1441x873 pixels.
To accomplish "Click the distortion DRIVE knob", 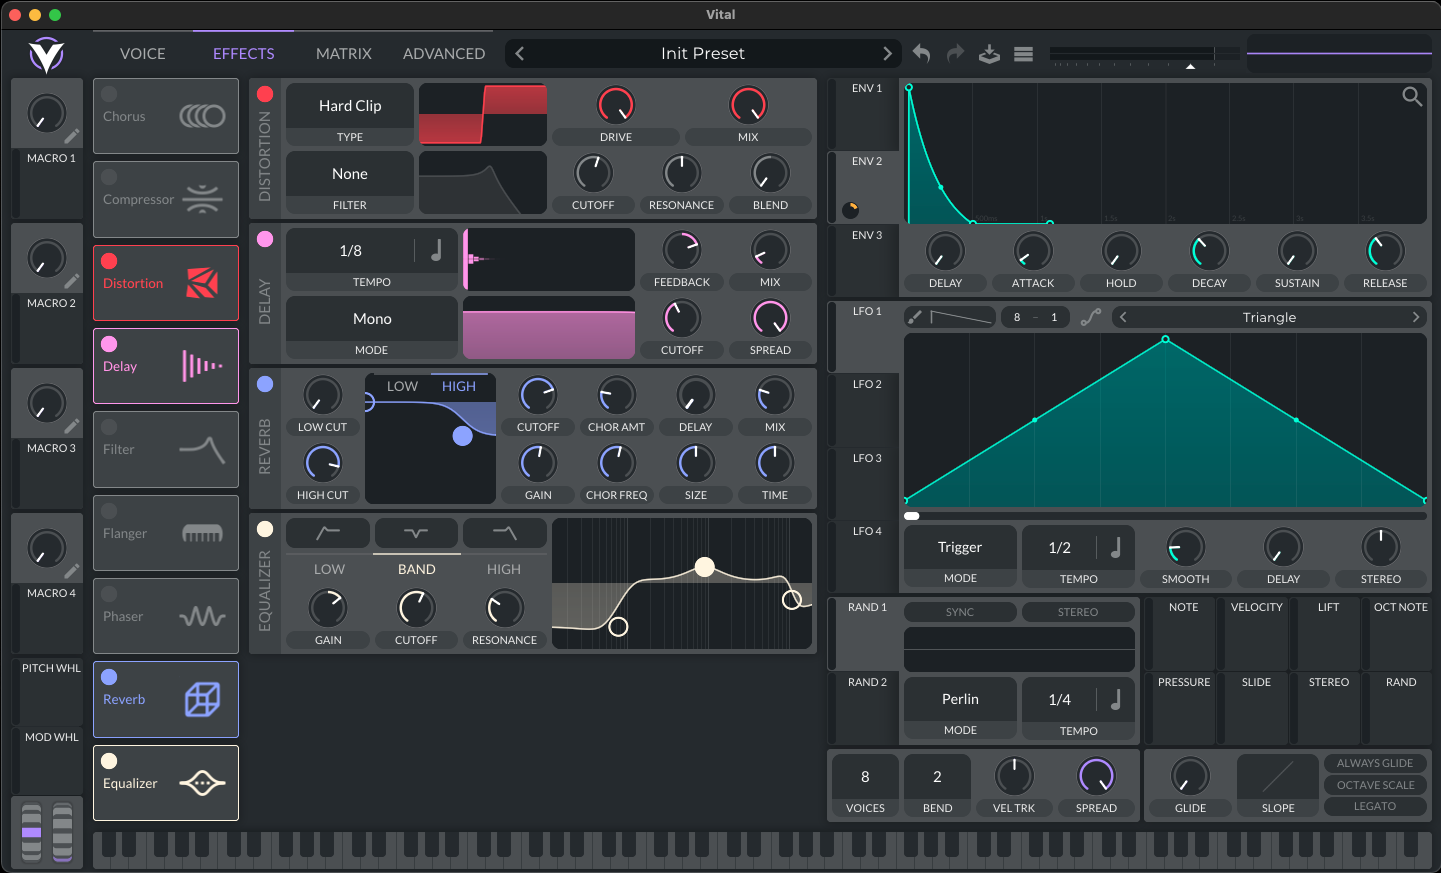I will click(x=616, y=105).
